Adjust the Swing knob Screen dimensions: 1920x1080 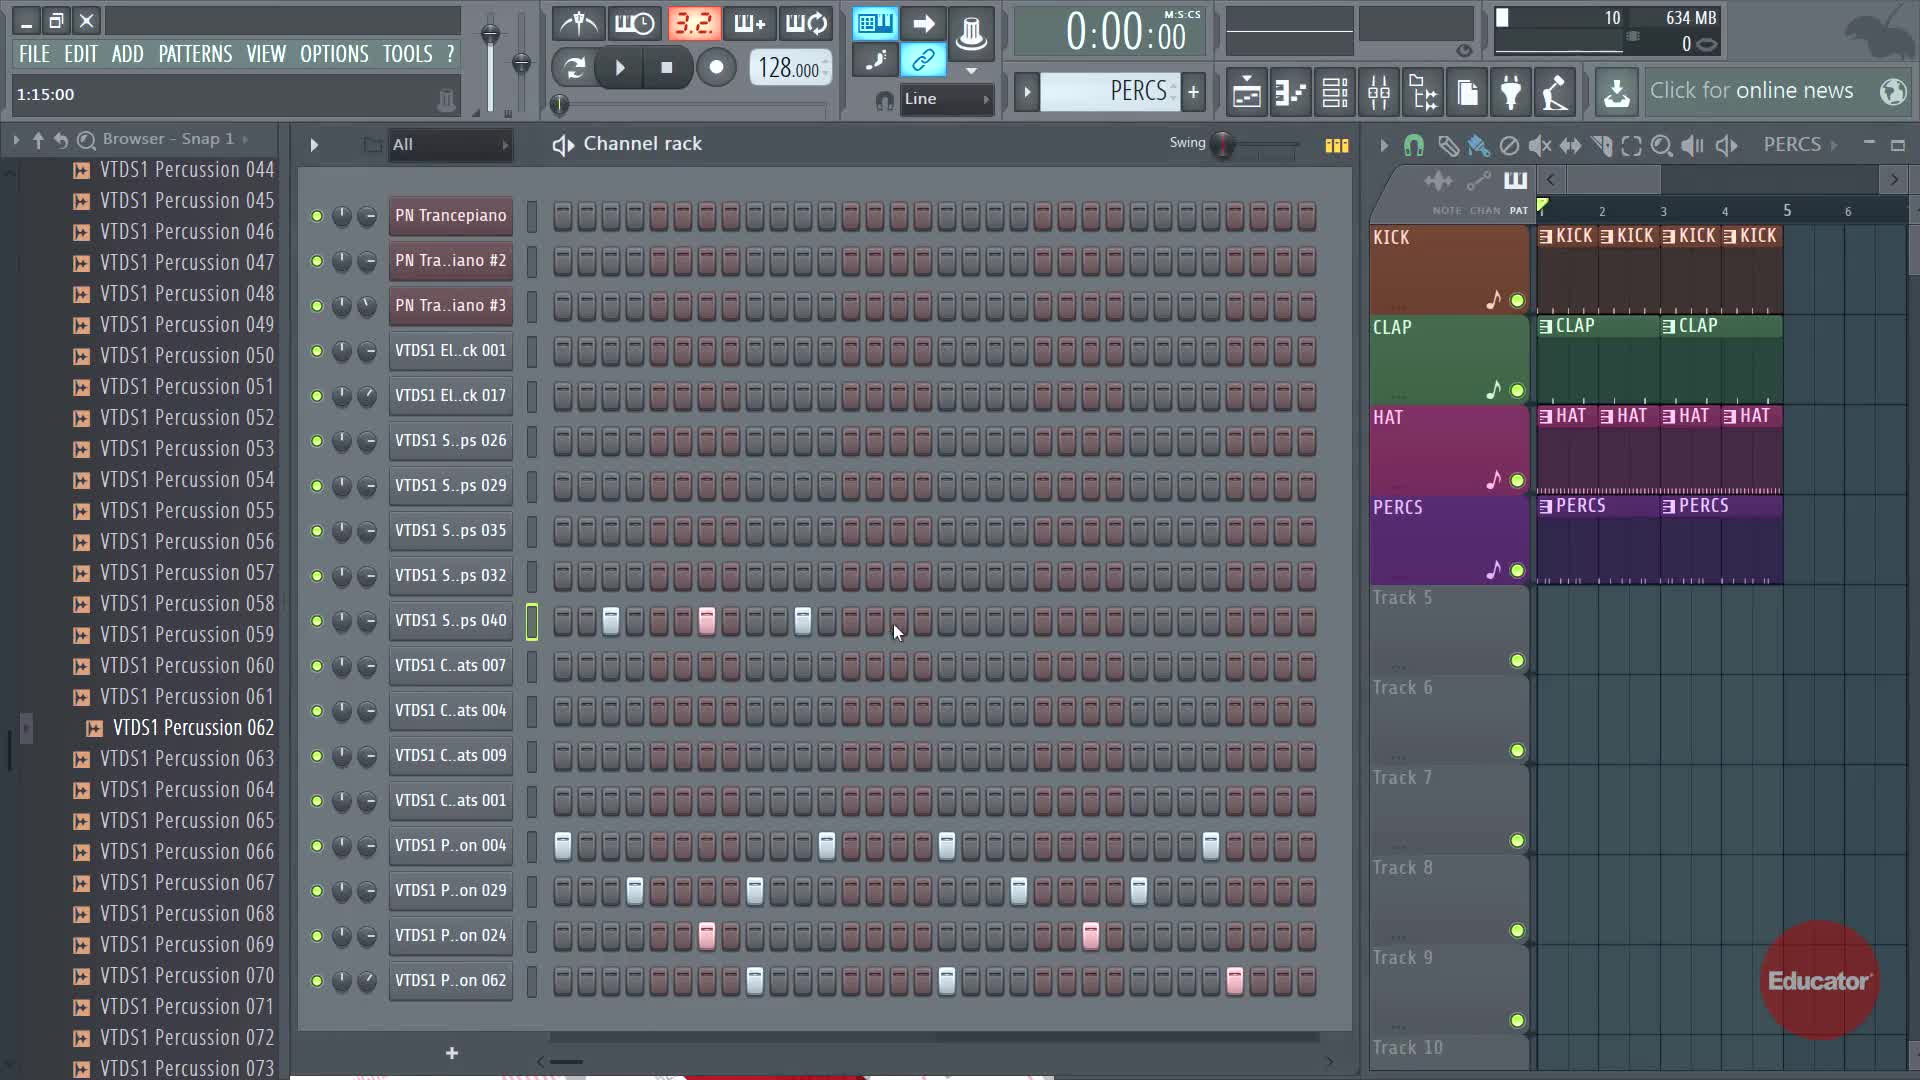[x=1222, y=145]
